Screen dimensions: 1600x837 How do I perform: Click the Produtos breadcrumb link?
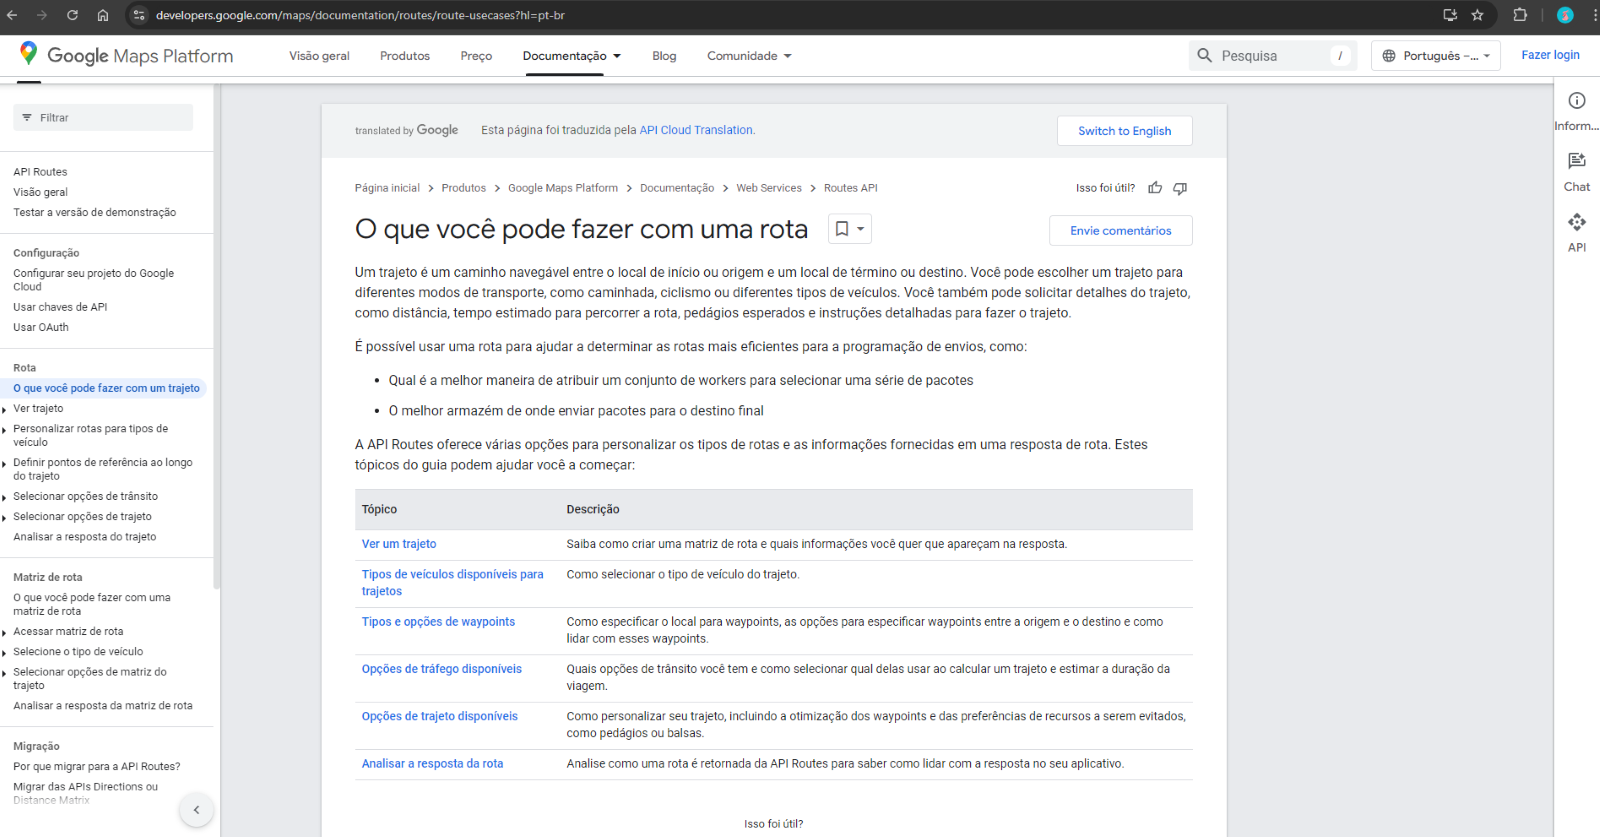tap(464, 188)
